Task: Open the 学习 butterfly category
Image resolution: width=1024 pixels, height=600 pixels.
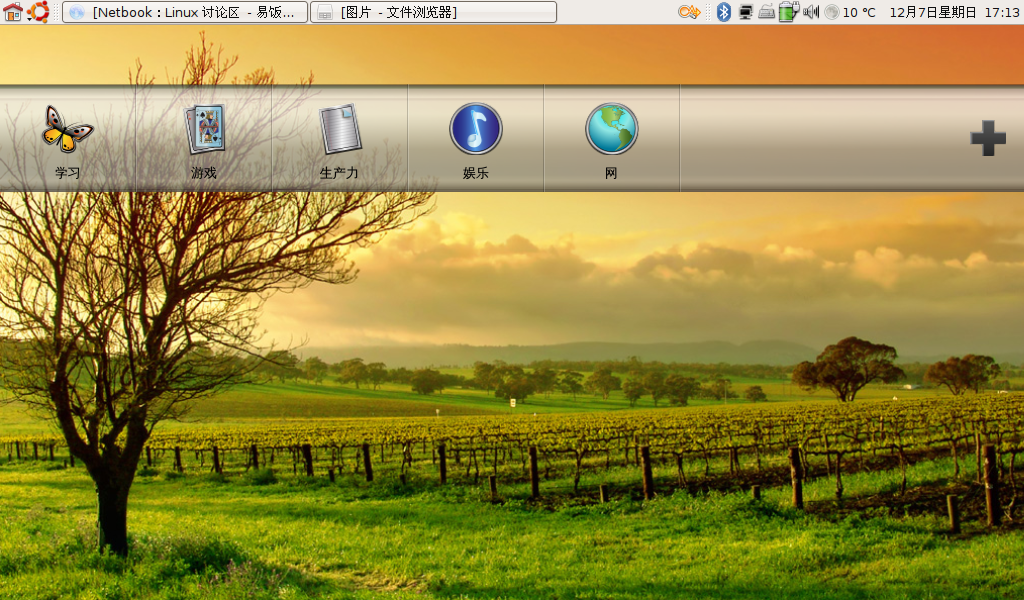Action: pos(67,139)
